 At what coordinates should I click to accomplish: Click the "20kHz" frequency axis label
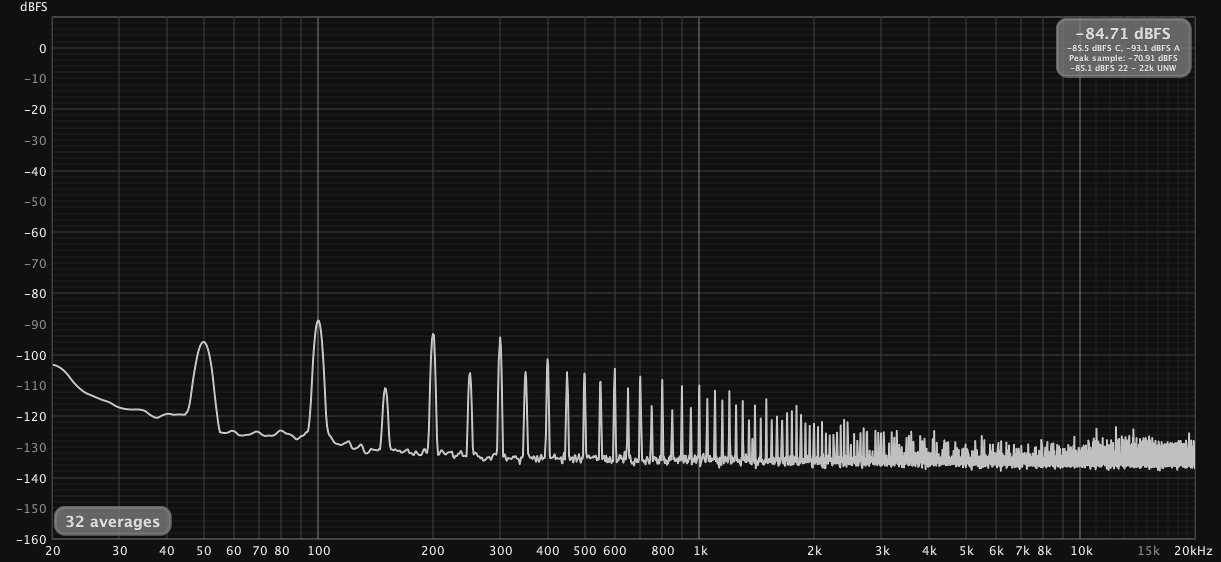(1194, 551)
